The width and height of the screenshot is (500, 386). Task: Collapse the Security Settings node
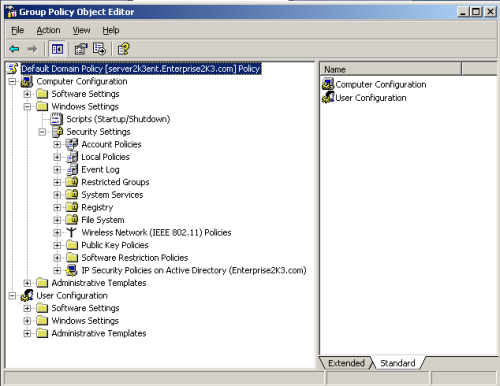[42, 132]
